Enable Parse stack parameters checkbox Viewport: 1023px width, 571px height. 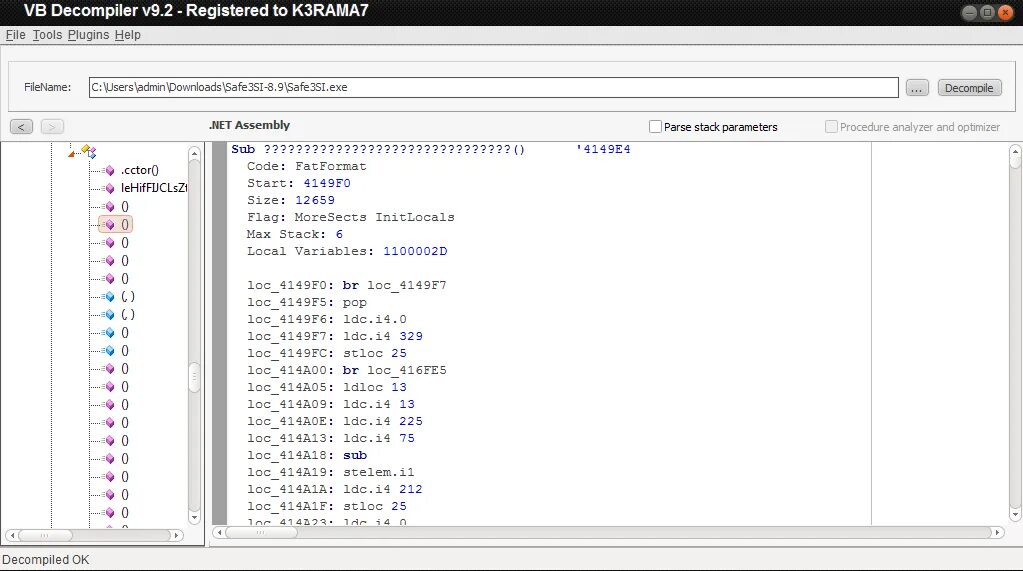[x=656, y=127]
